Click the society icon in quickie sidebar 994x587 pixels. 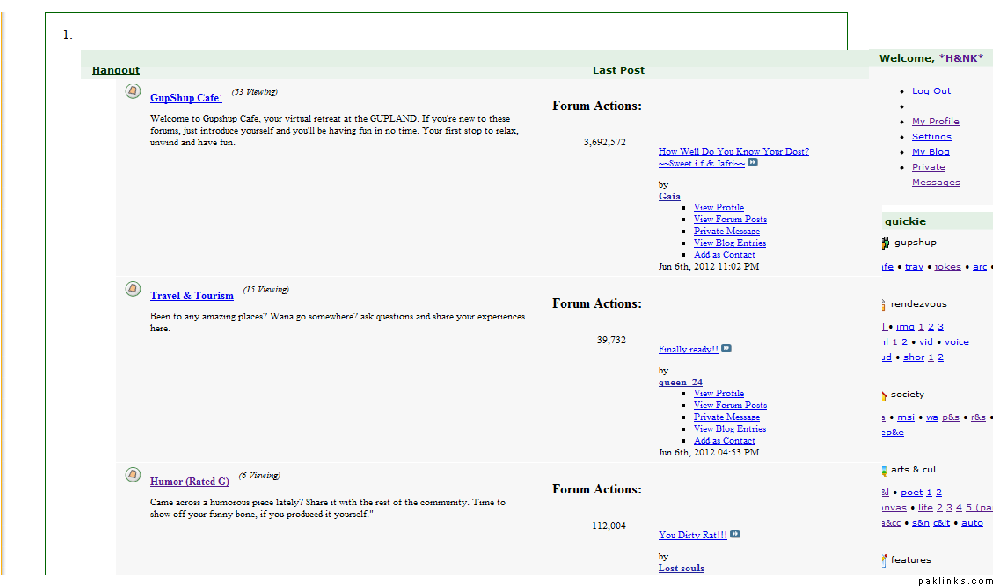coord(885,394)
